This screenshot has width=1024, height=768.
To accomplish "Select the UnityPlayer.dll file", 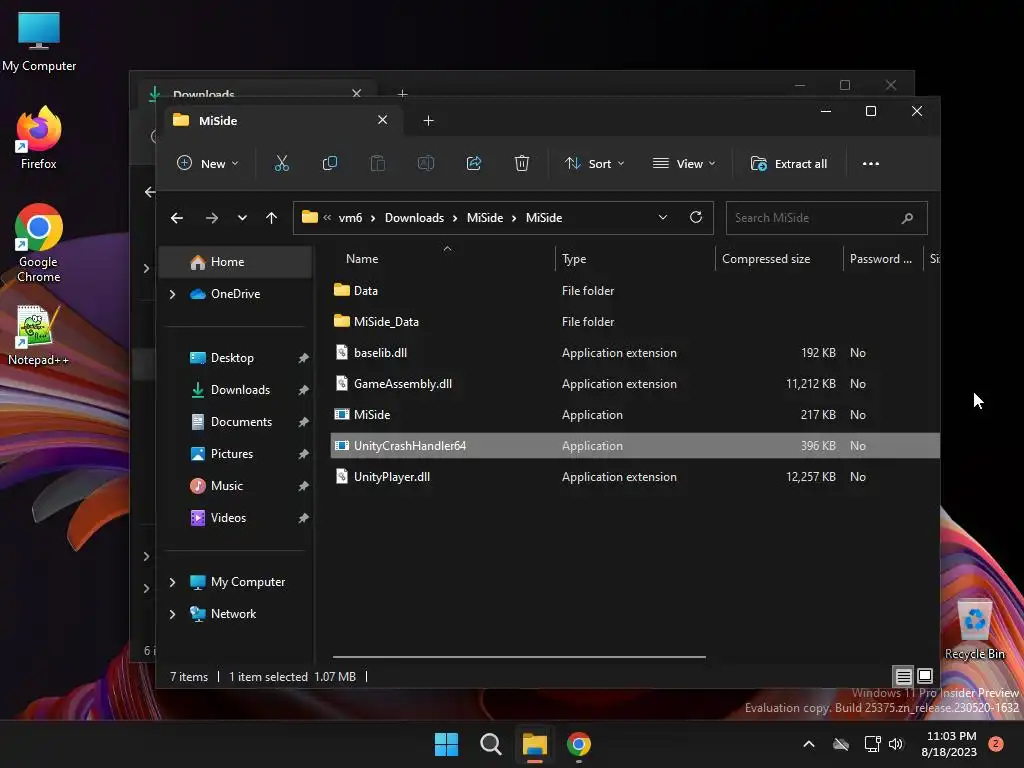I will pyautogui.click(x=635, y=477).
